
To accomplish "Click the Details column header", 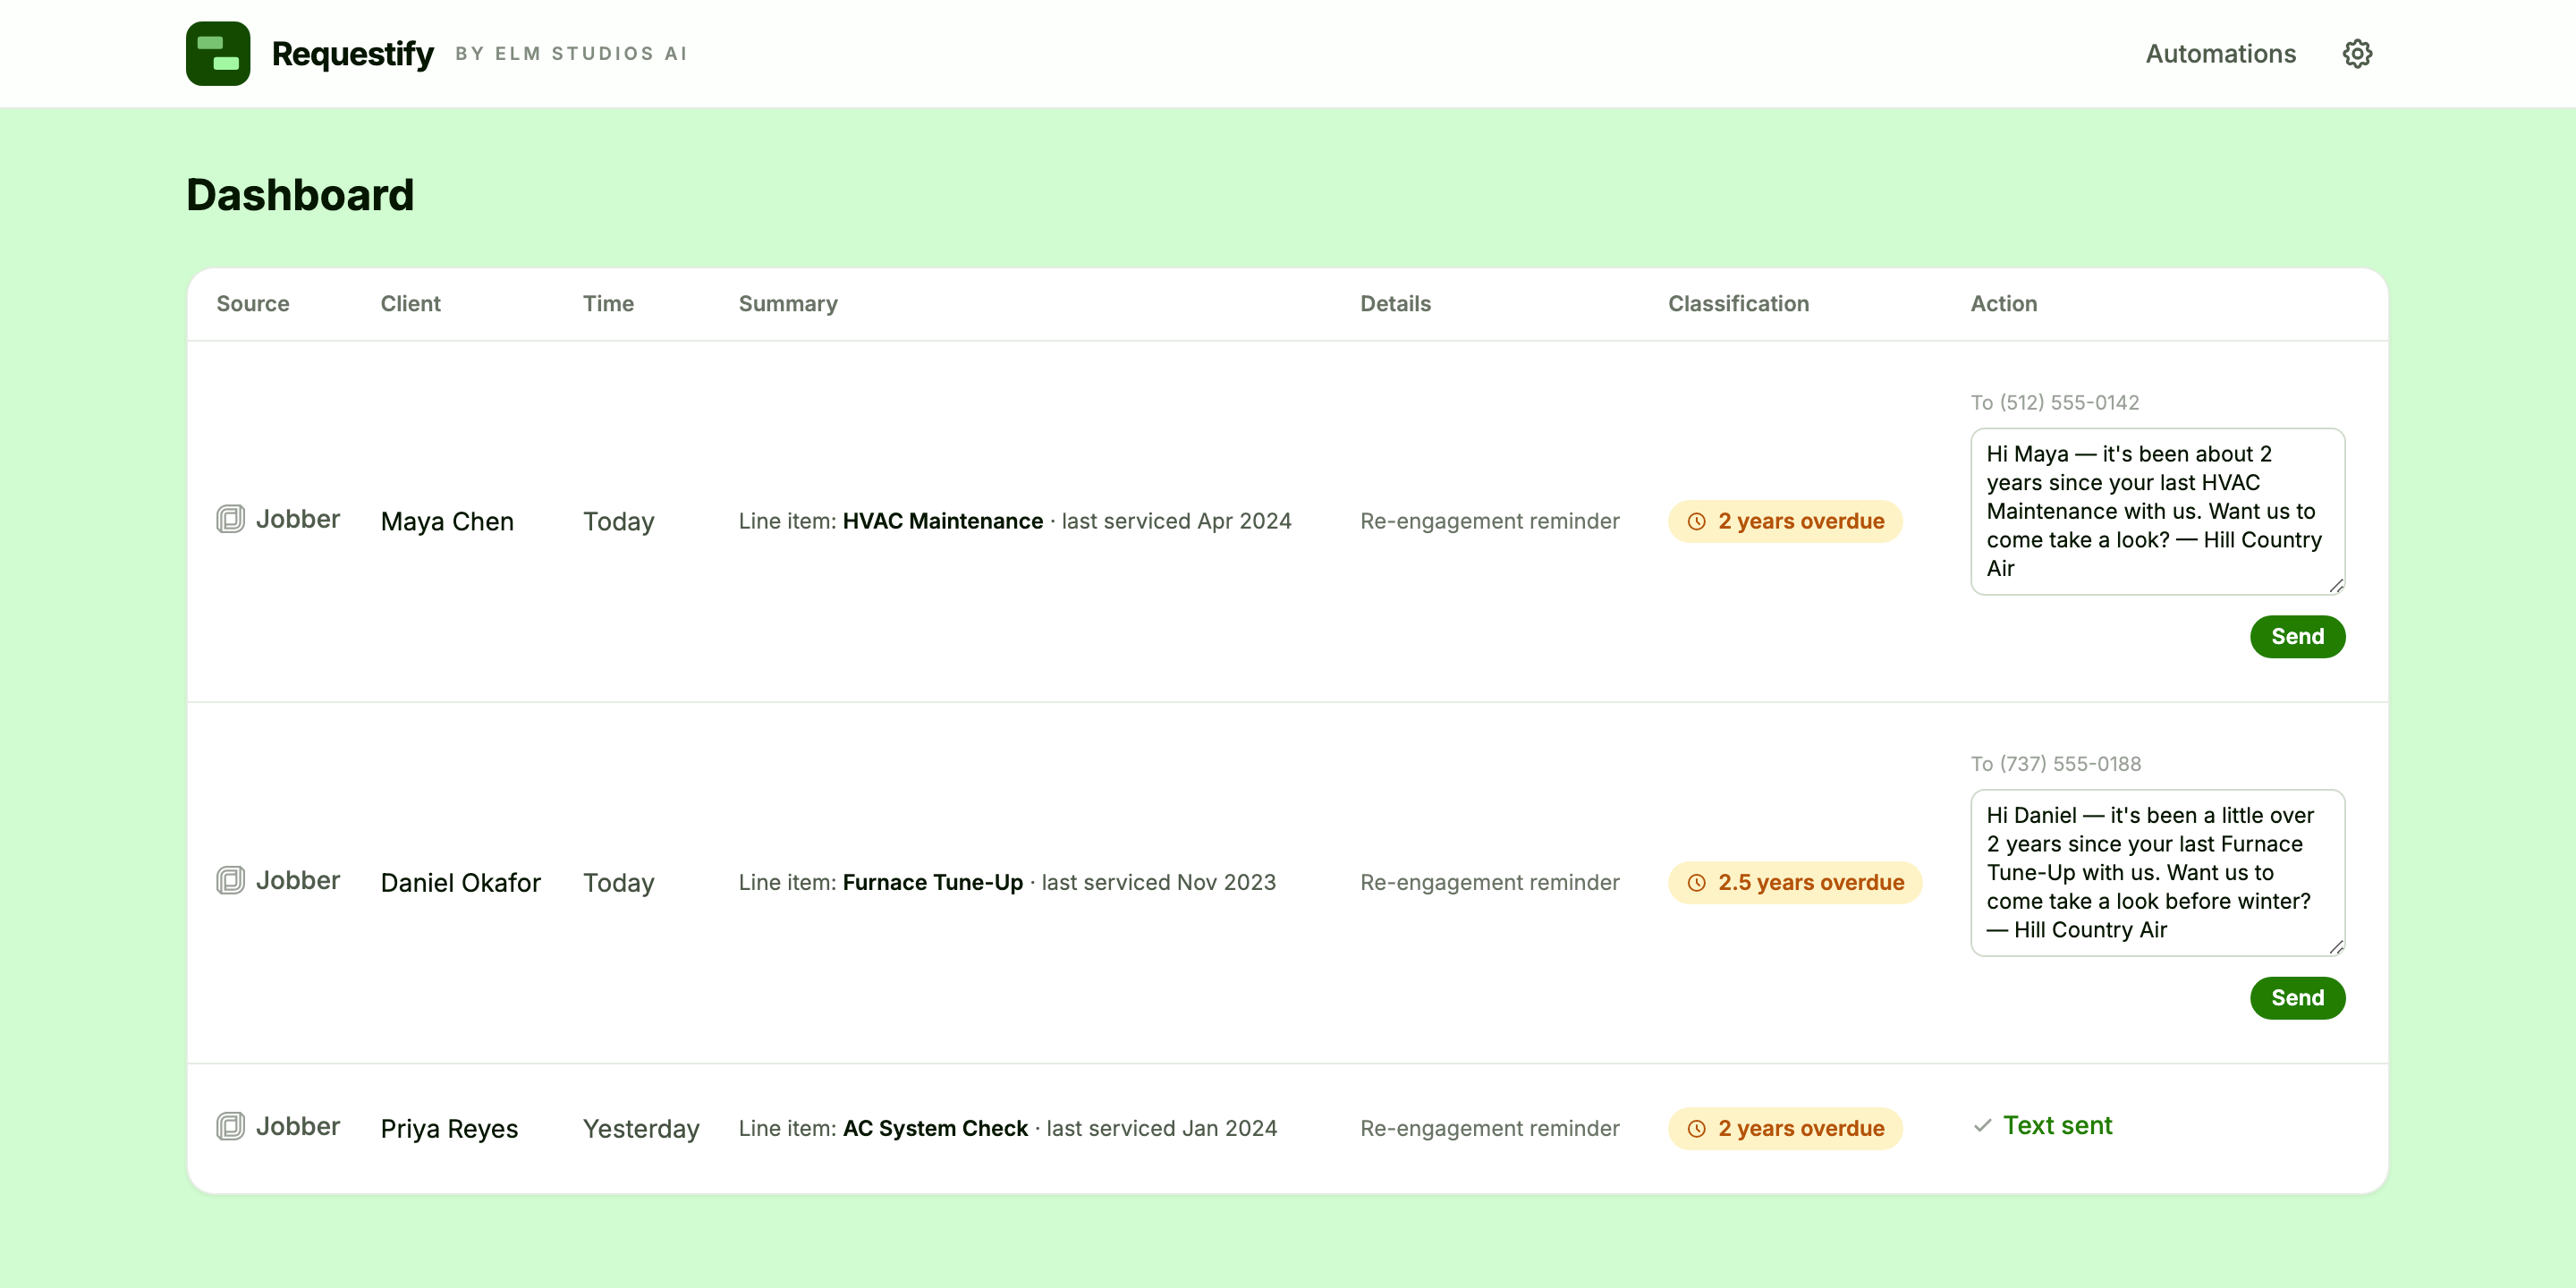I will (1395, 303).
